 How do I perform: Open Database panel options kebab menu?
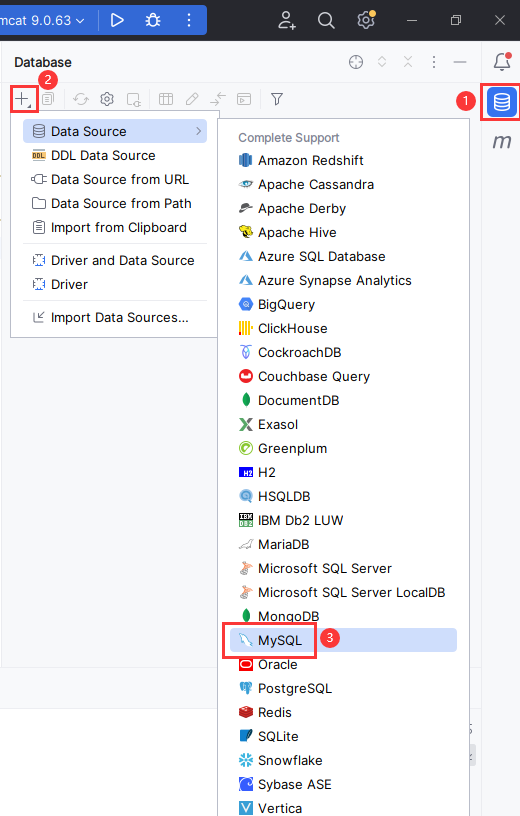click(434, 62)
